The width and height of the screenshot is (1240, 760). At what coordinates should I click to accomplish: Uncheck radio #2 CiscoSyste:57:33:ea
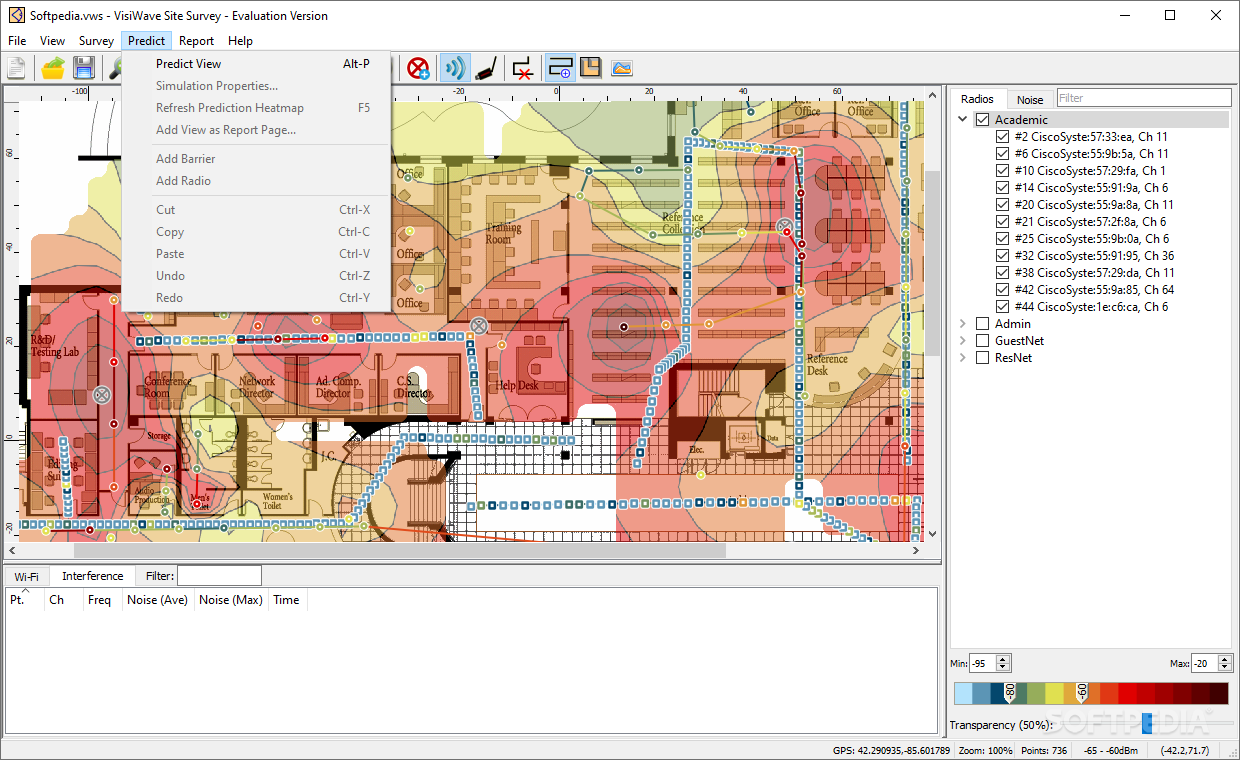(1002, 137)
